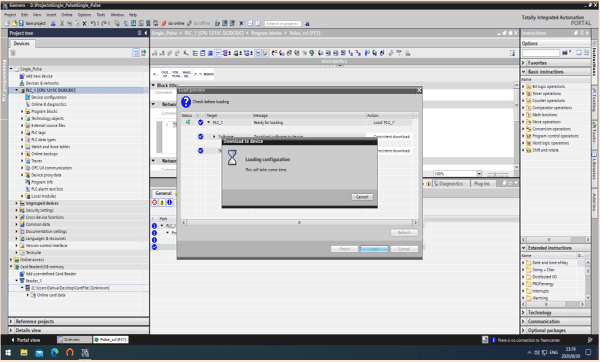Click the editor toolbar icon at far right
The height and width of the screenshot is (362, 600).
[512, 53]
